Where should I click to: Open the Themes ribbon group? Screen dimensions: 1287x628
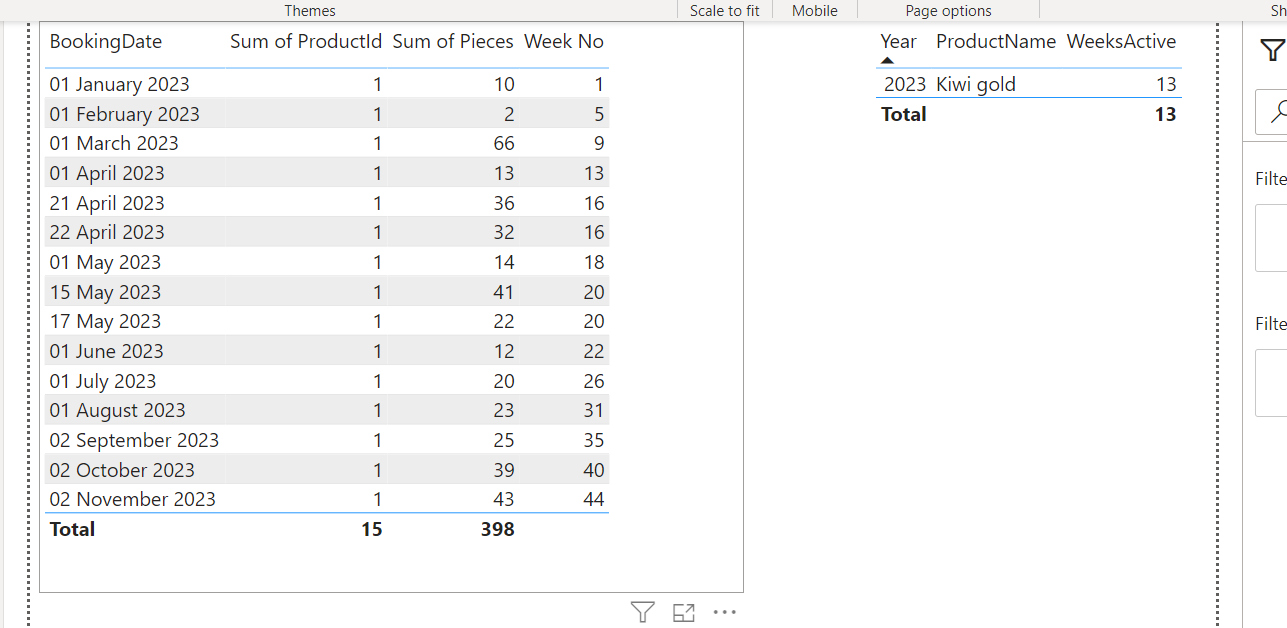[x=310, y=10]
